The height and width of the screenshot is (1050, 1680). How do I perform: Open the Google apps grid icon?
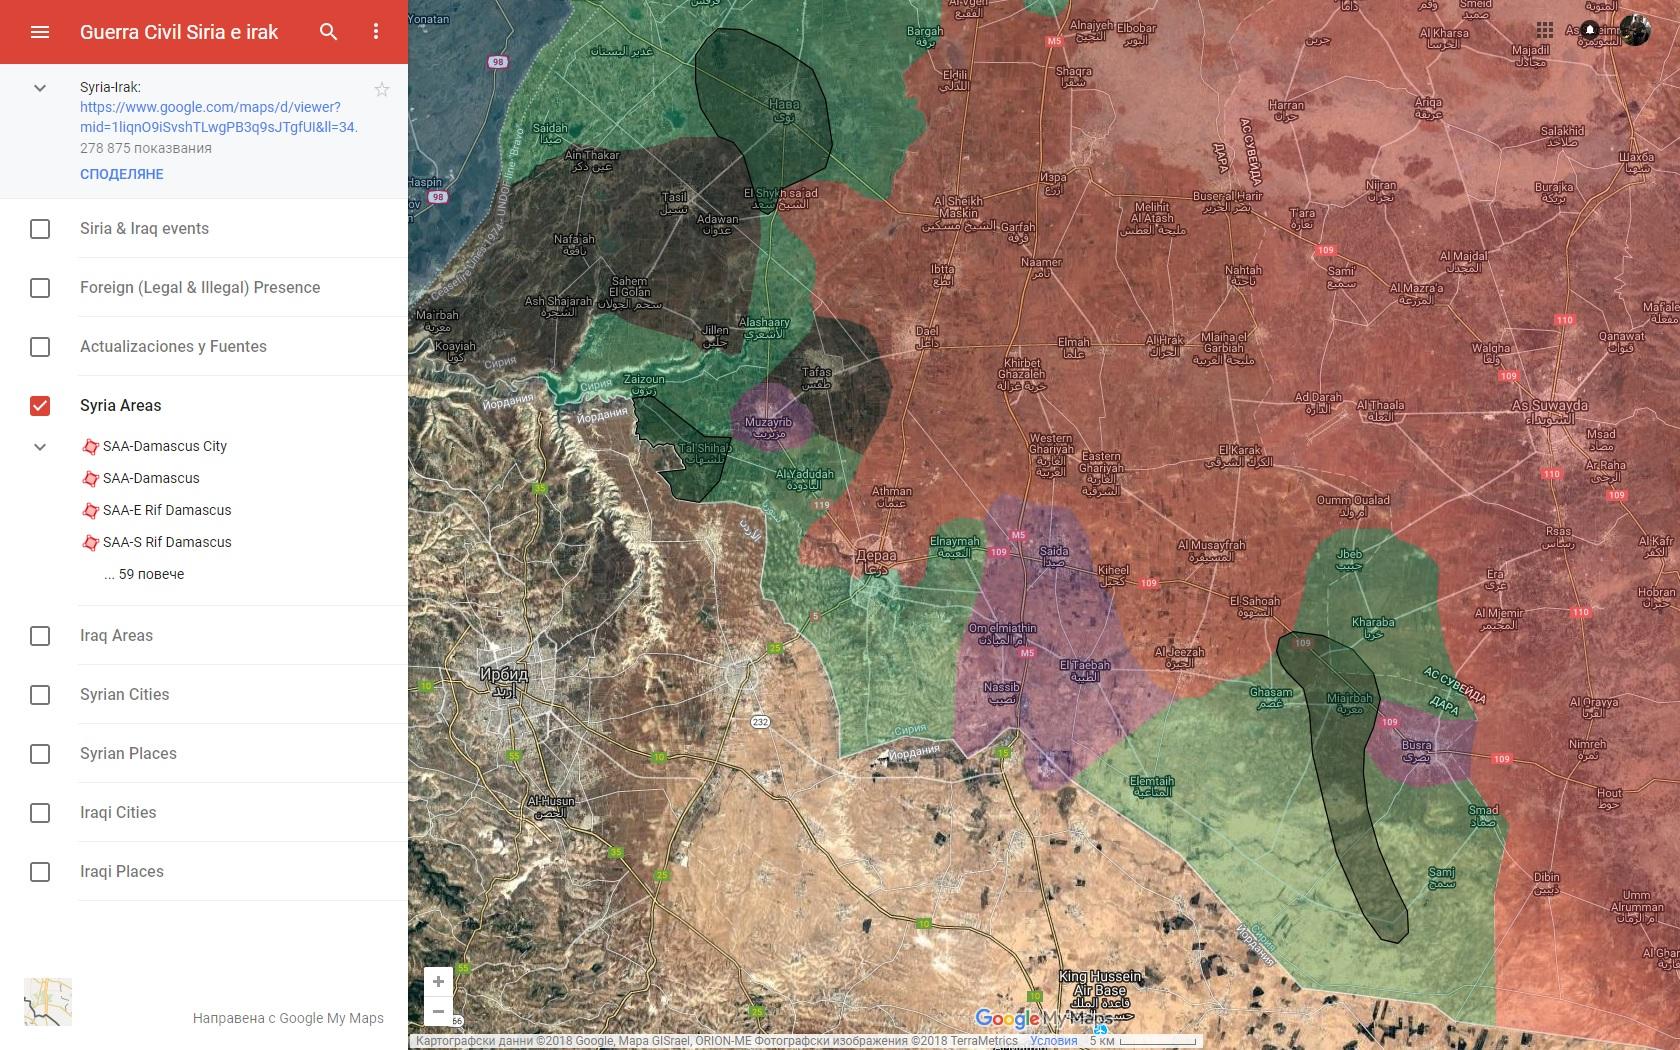click(x=1545, y=30)
